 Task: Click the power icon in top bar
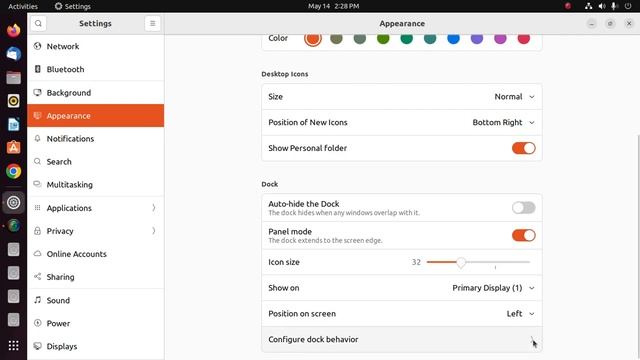628,6
